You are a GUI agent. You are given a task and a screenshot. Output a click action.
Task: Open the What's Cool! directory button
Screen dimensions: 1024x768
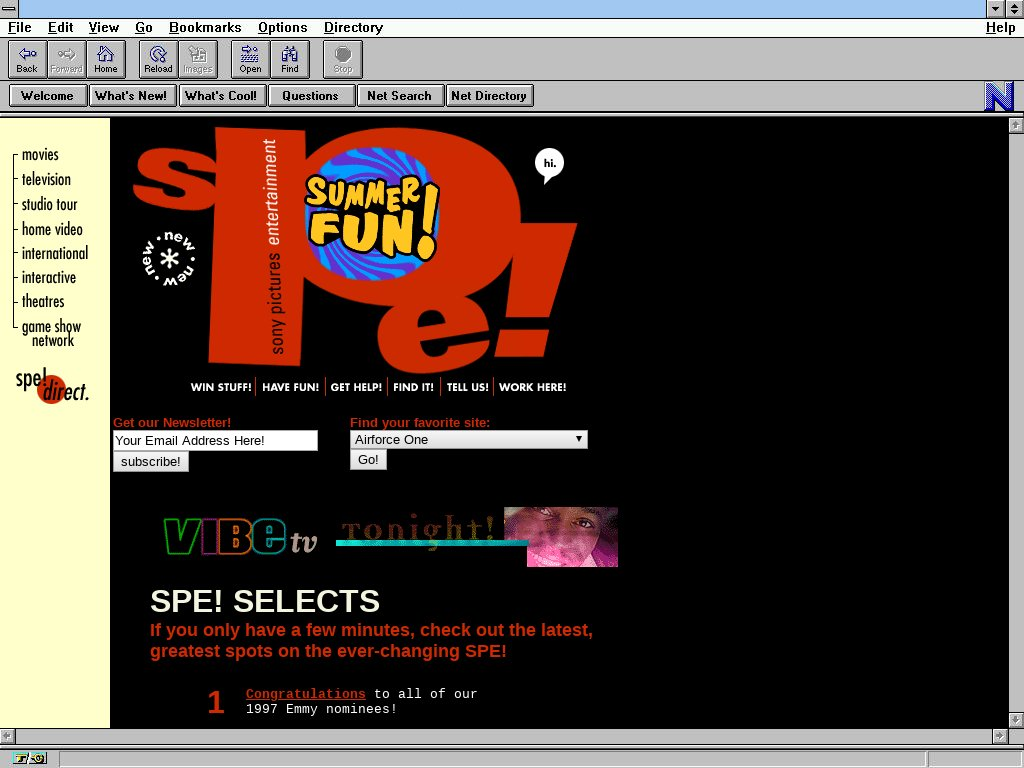(220, 96)
